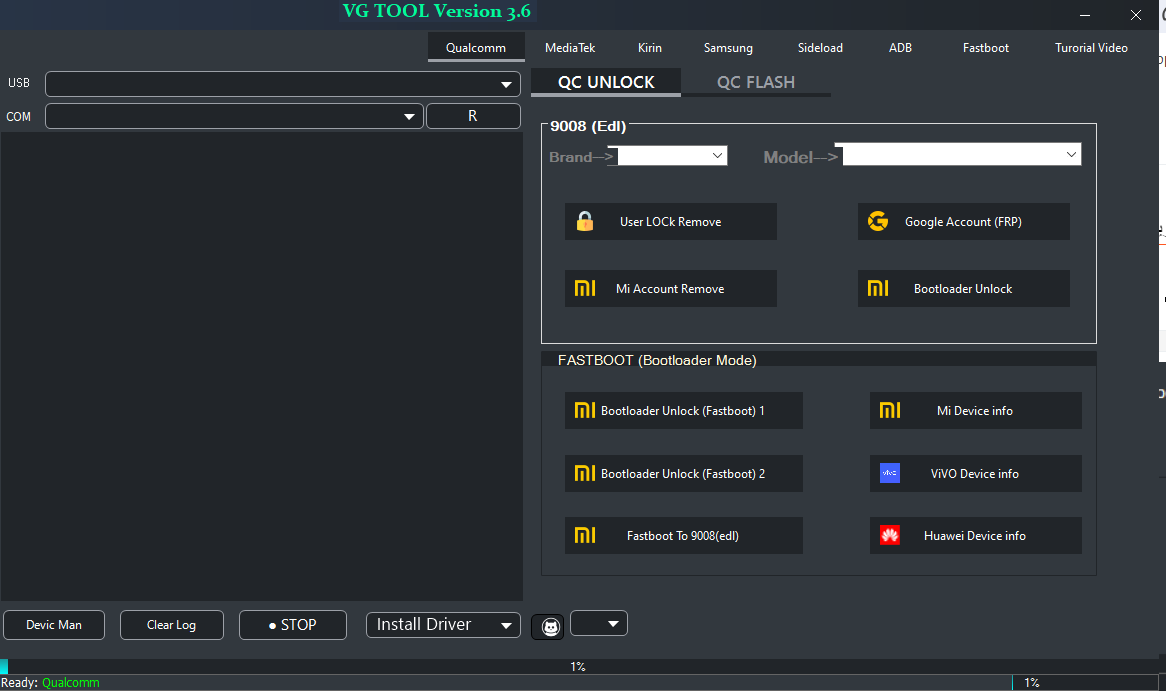Click the Huawei logo icon
1166x691 pixels.
(889, 535)
